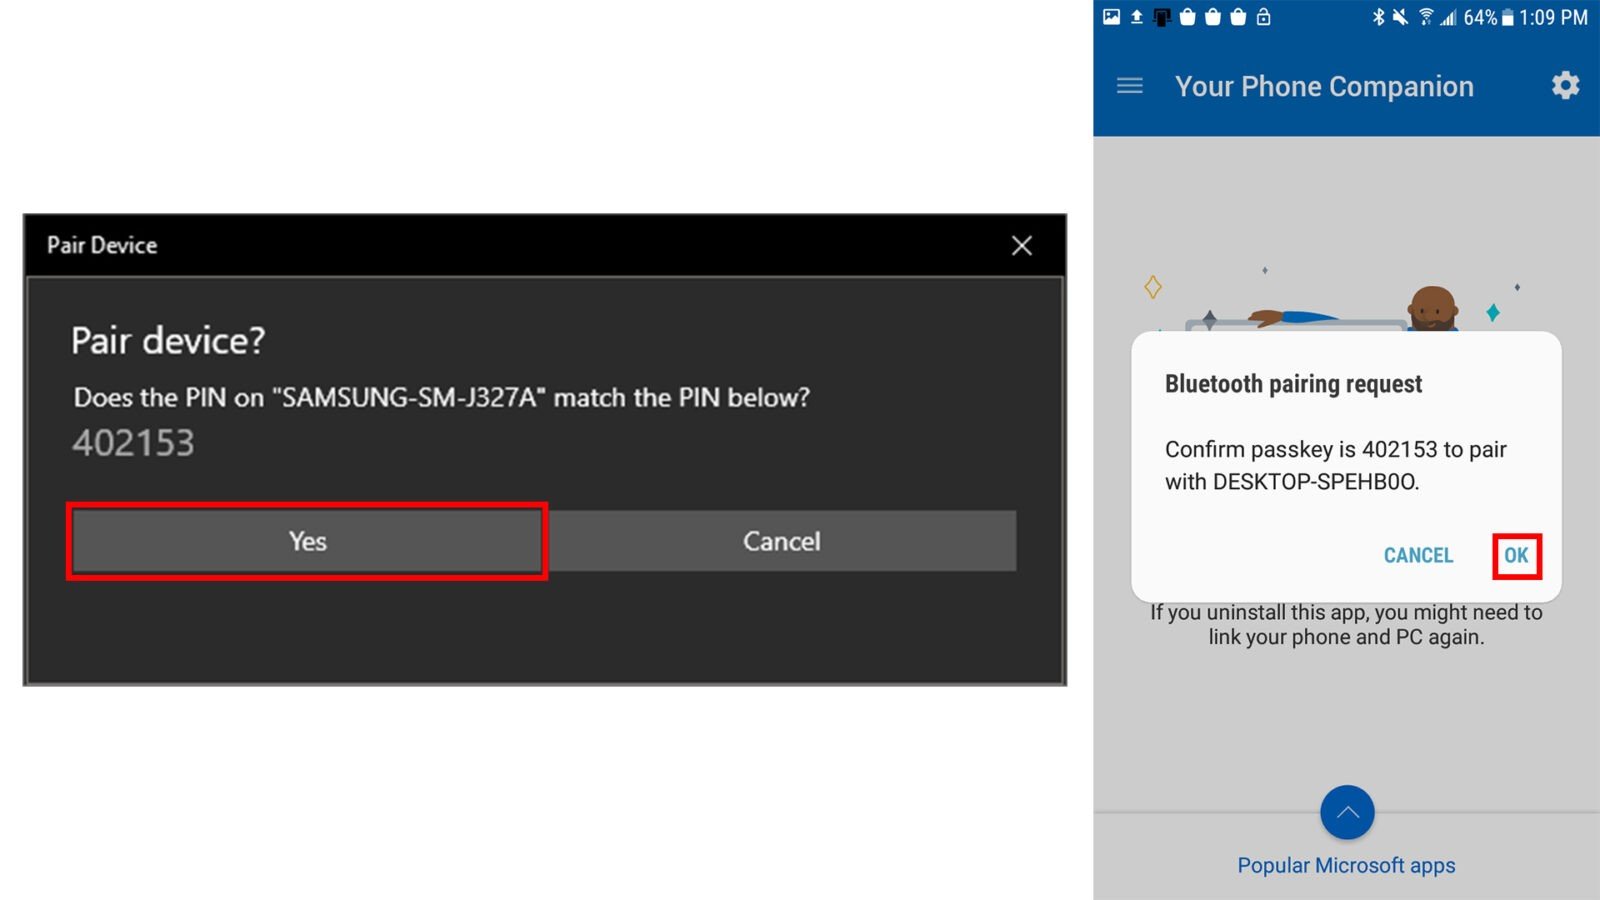Tap the 64% battery percentage text
The height and width of the screenshot is (900, 1600).
pyautogui.click(x=1480, y=17)
